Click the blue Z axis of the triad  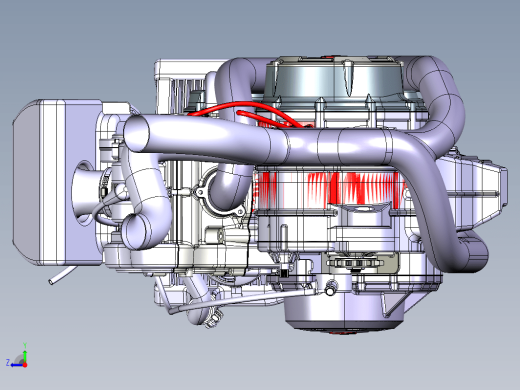click(16, 365)
